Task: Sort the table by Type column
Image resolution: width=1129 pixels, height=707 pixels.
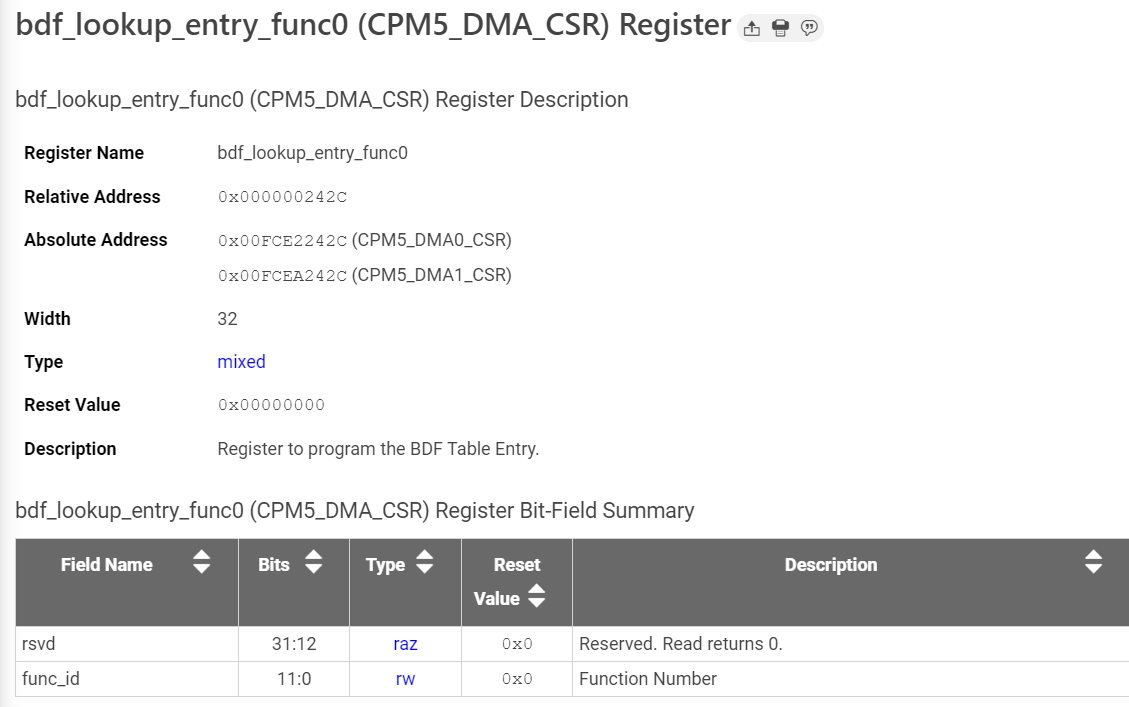Action: click(x=426, y=563)
